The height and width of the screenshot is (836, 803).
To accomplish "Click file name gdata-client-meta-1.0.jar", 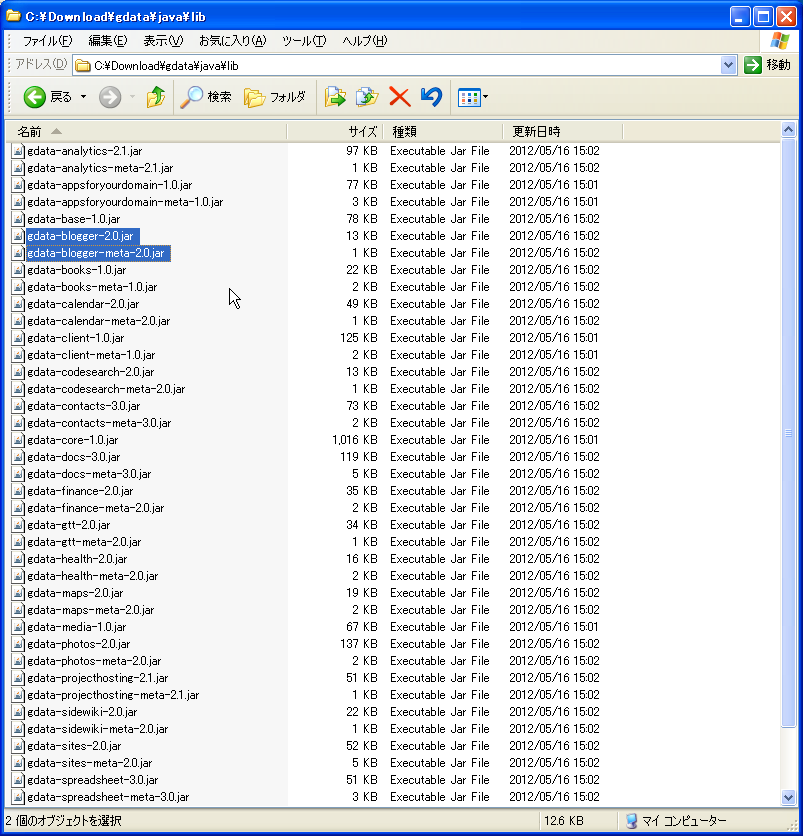I will pos(91,355).
